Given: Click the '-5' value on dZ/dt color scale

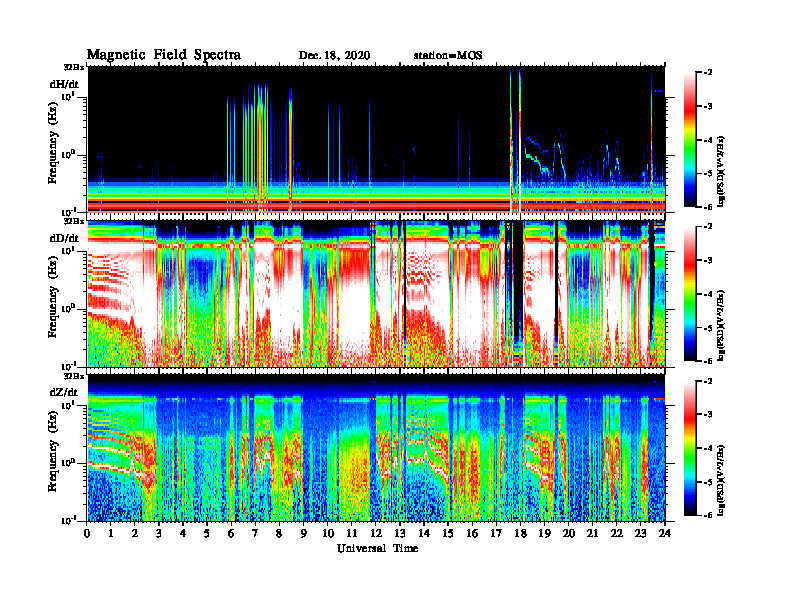Looking at the screenshot, I should tap(709, 482).
